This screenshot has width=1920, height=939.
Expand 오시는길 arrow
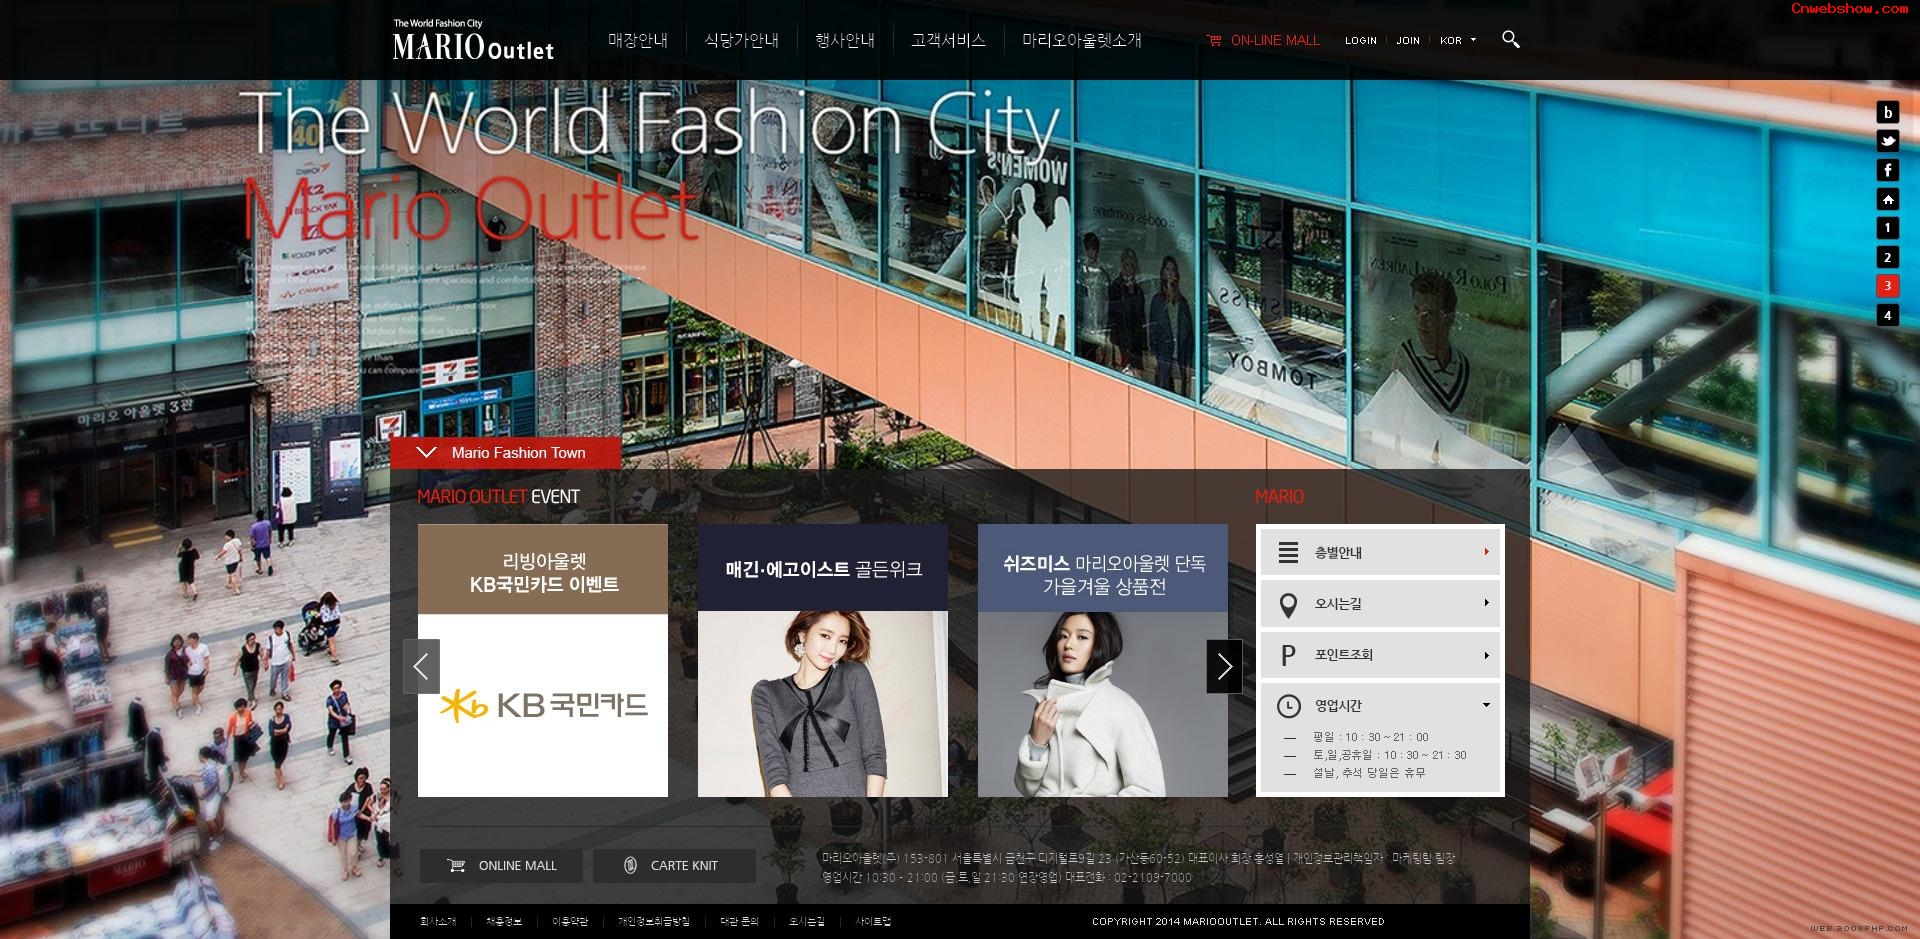point(1486,603)
